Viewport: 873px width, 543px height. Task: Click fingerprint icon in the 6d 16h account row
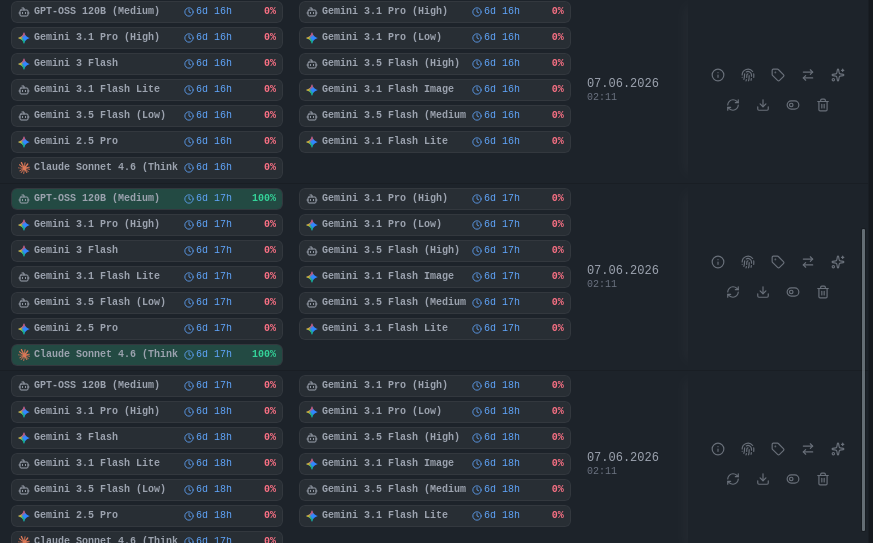click(x=748, y=75)
